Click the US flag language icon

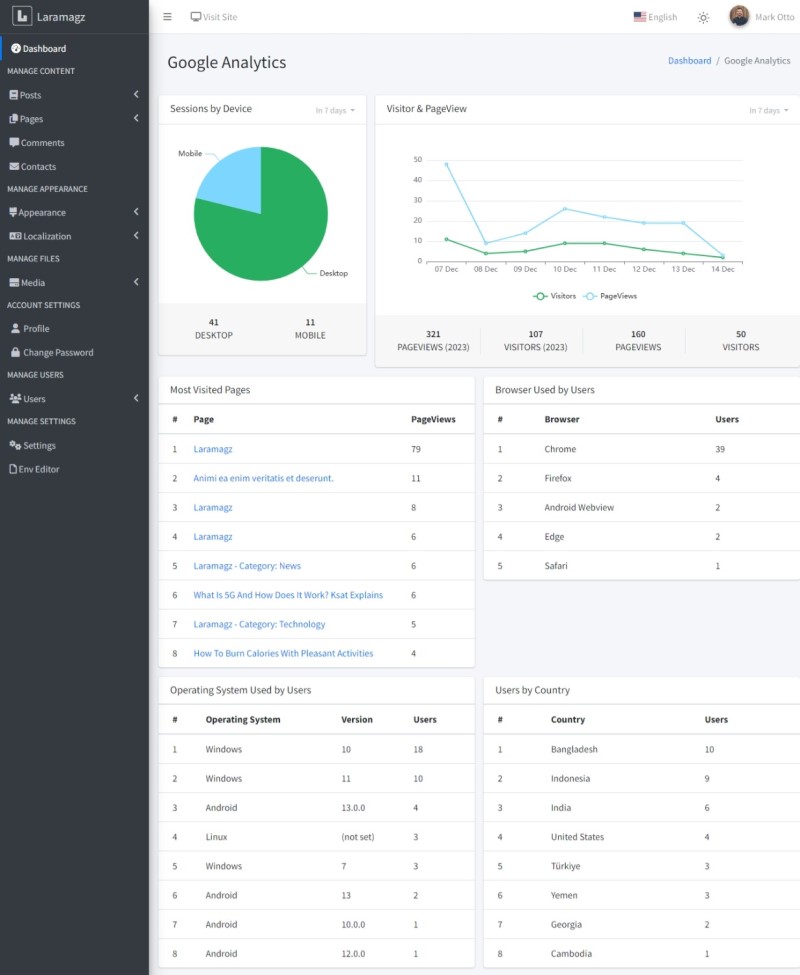click(x=640, y=17)
